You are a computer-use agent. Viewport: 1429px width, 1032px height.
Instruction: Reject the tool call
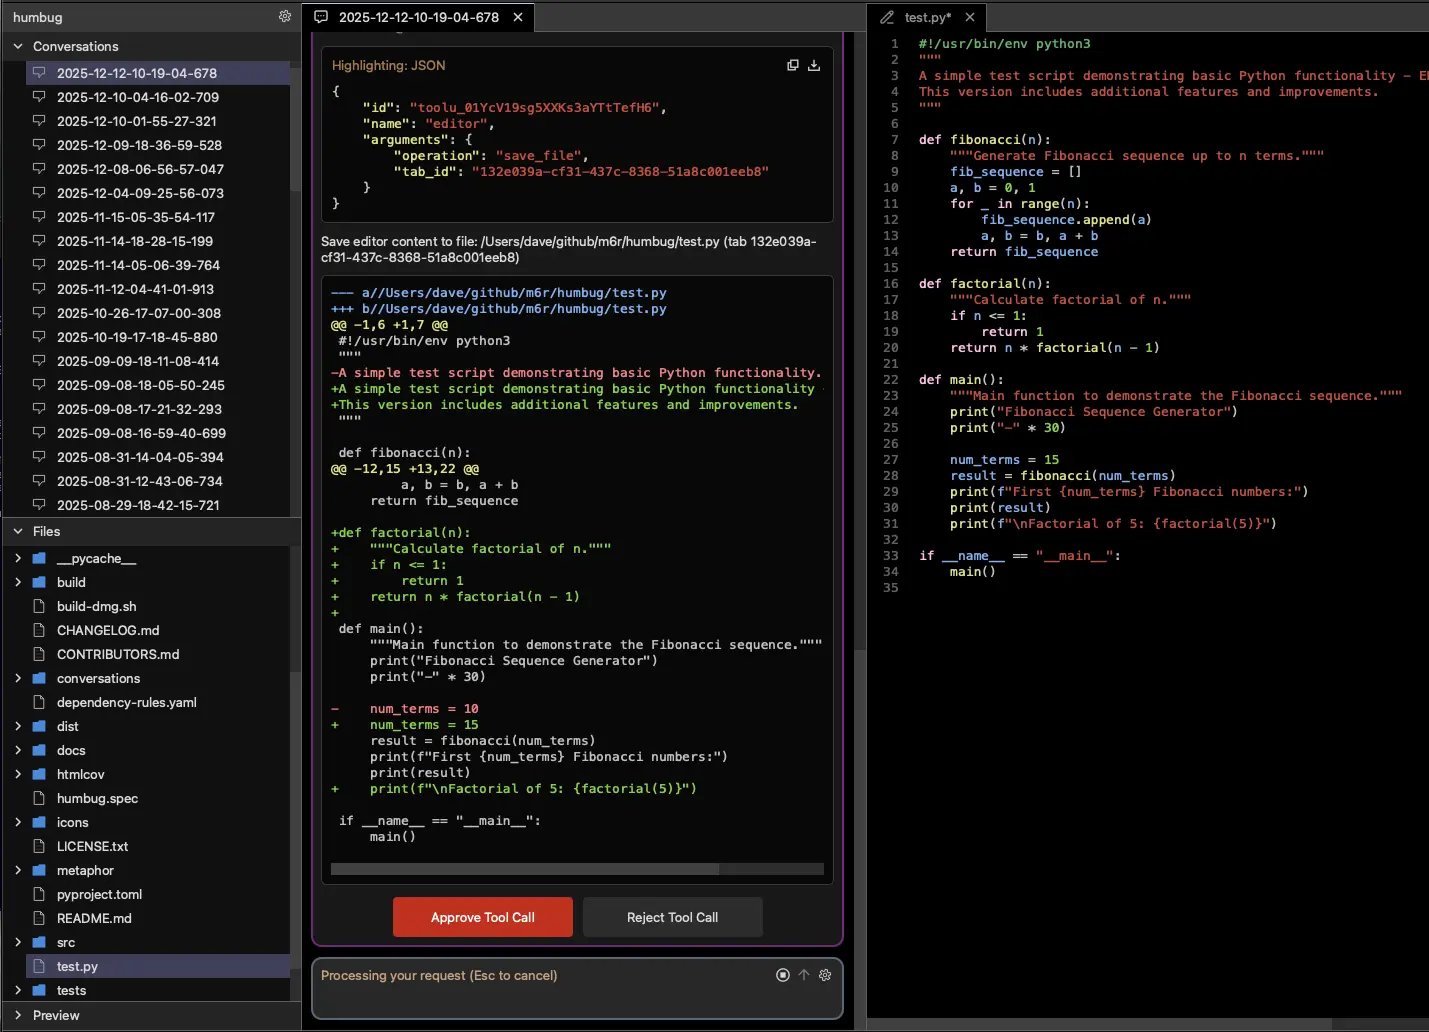tap(672, 917)
